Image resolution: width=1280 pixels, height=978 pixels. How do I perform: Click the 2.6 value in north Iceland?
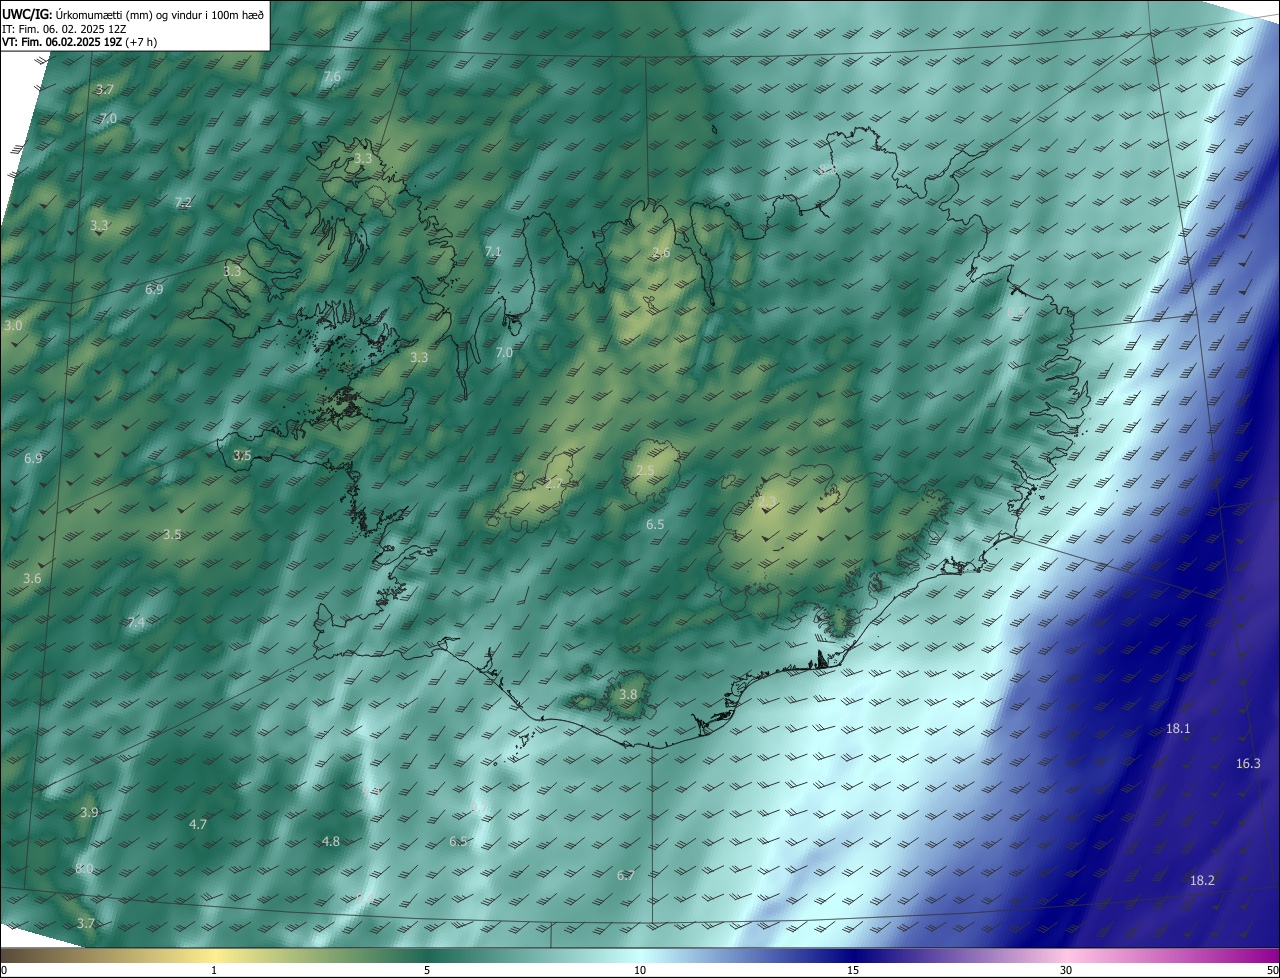click(x=661, y=253)
